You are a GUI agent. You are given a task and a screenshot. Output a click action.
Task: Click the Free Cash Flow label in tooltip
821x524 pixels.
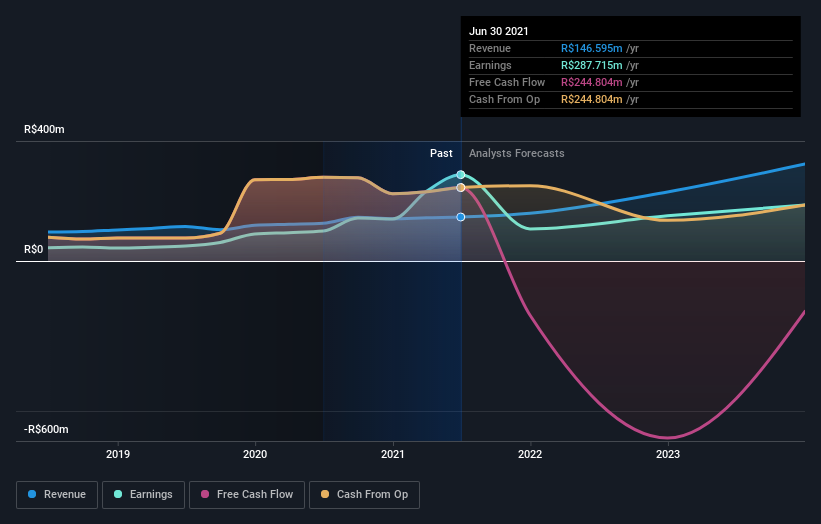coord(507,82)
